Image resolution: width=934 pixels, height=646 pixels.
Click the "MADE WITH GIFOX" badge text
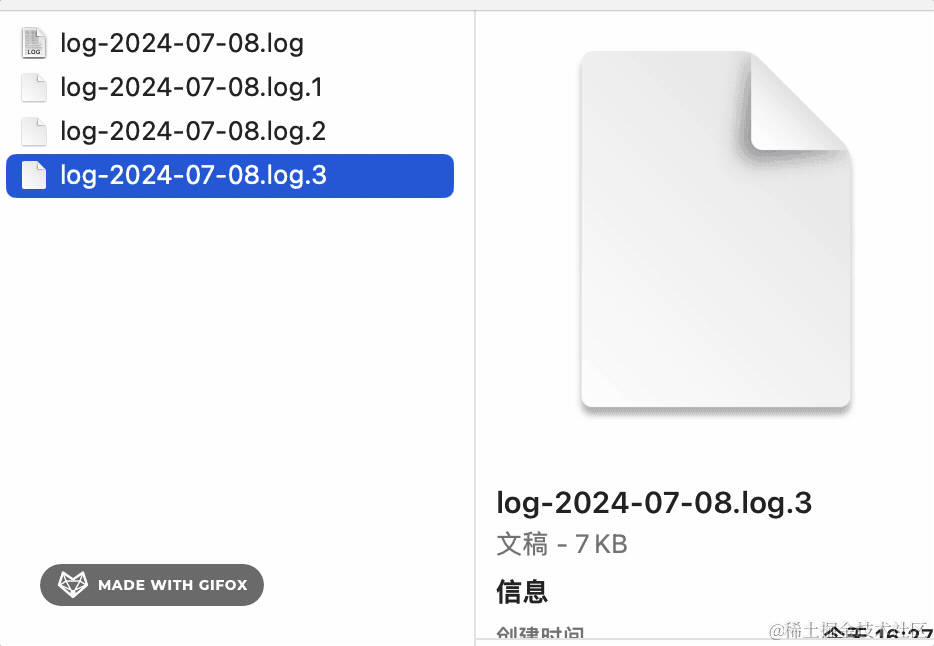[172, 585]
